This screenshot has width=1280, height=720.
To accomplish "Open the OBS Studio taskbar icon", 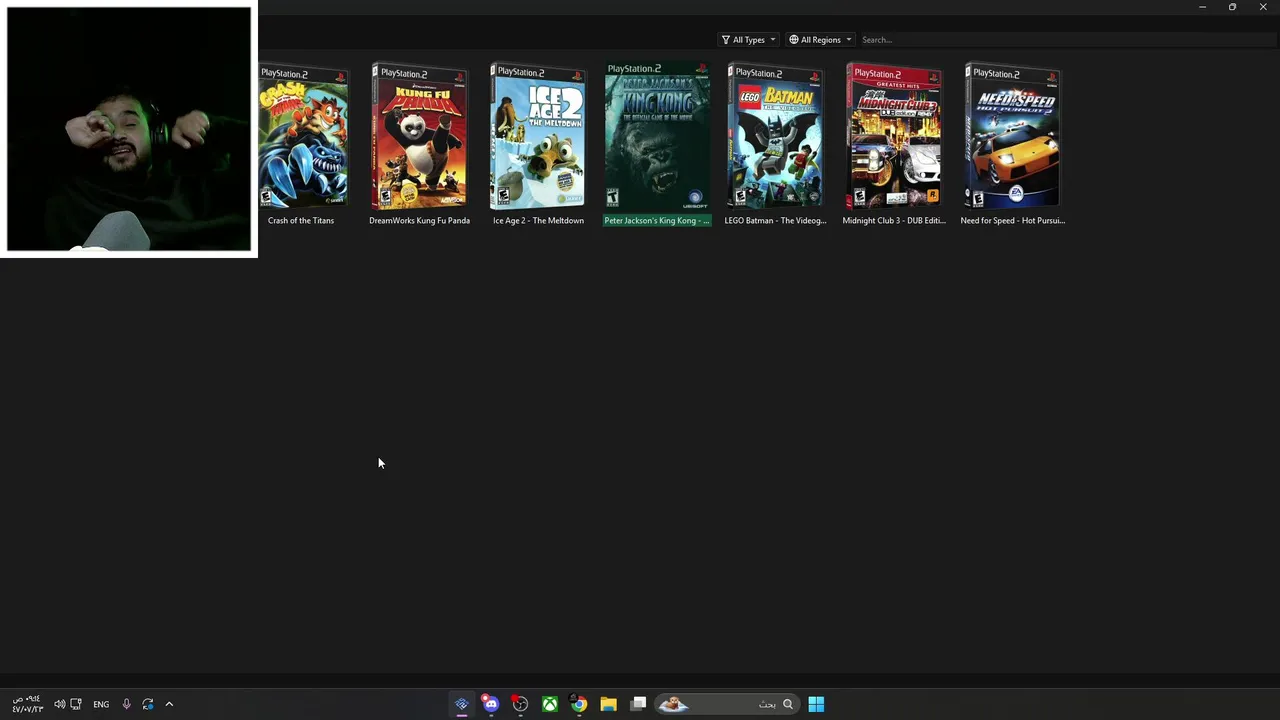I will 520,704.
